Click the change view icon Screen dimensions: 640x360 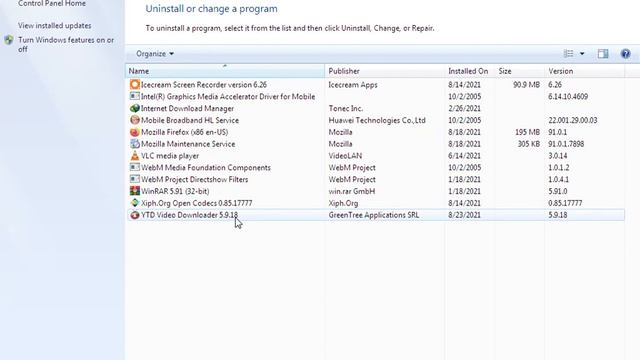(568, 53)
